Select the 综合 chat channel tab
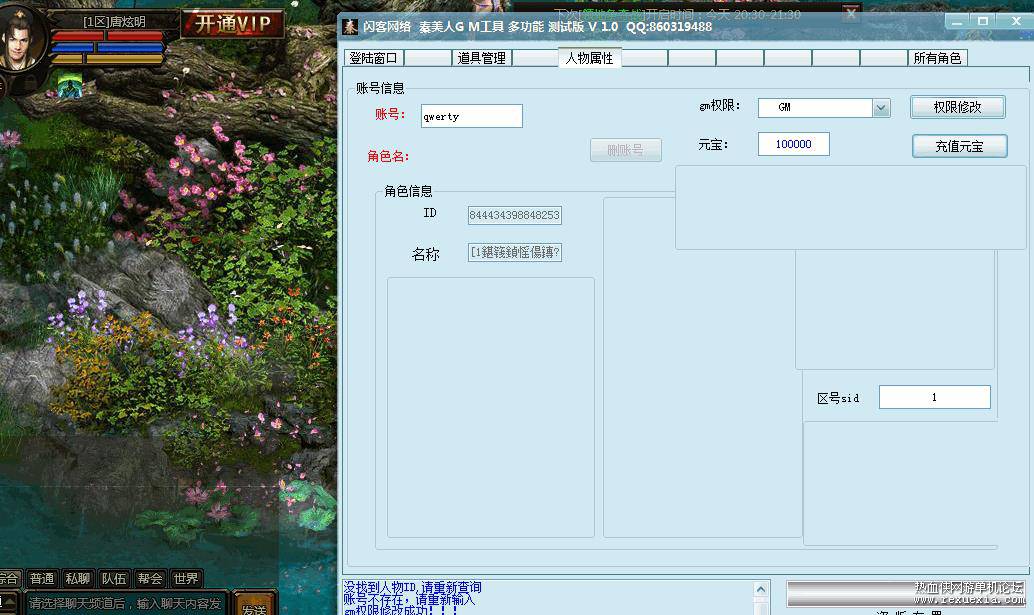Screen dimensions: 1034x615 pos(9,578)
